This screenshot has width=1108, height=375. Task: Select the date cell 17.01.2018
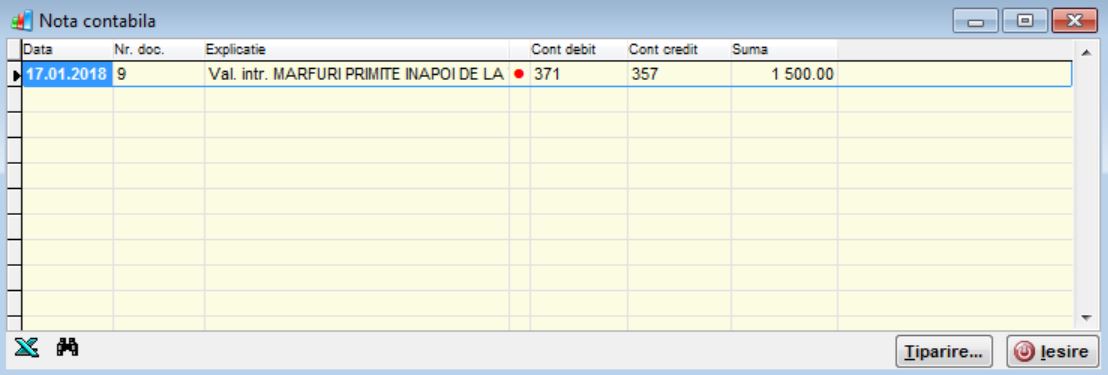67,74
